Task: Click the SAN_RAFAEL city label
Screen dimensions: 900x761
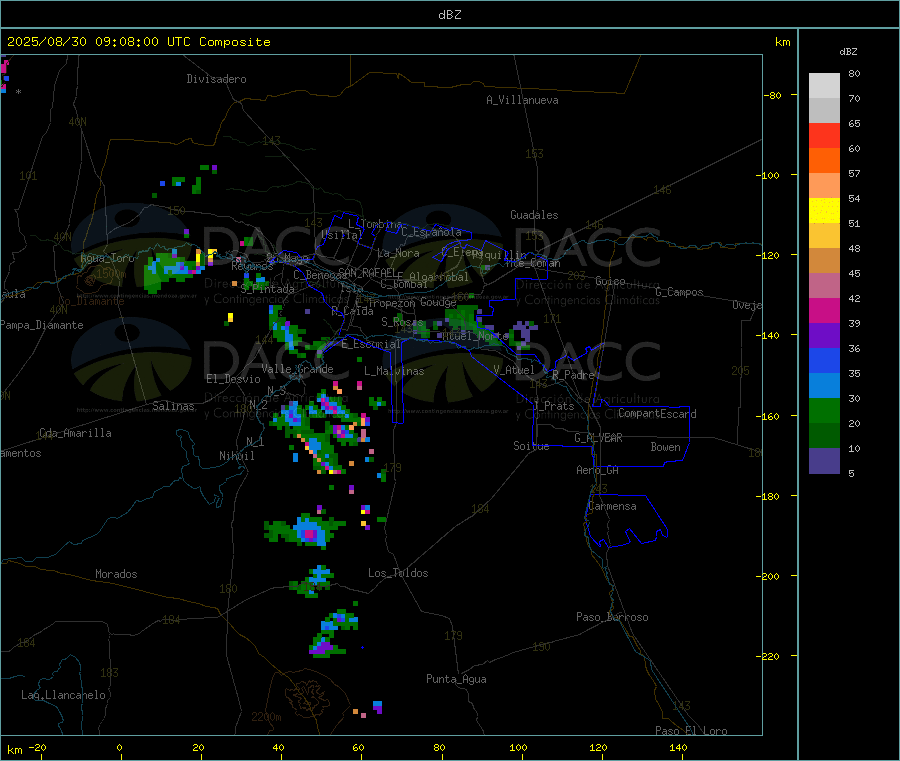Action: click(x=367, y=272)
